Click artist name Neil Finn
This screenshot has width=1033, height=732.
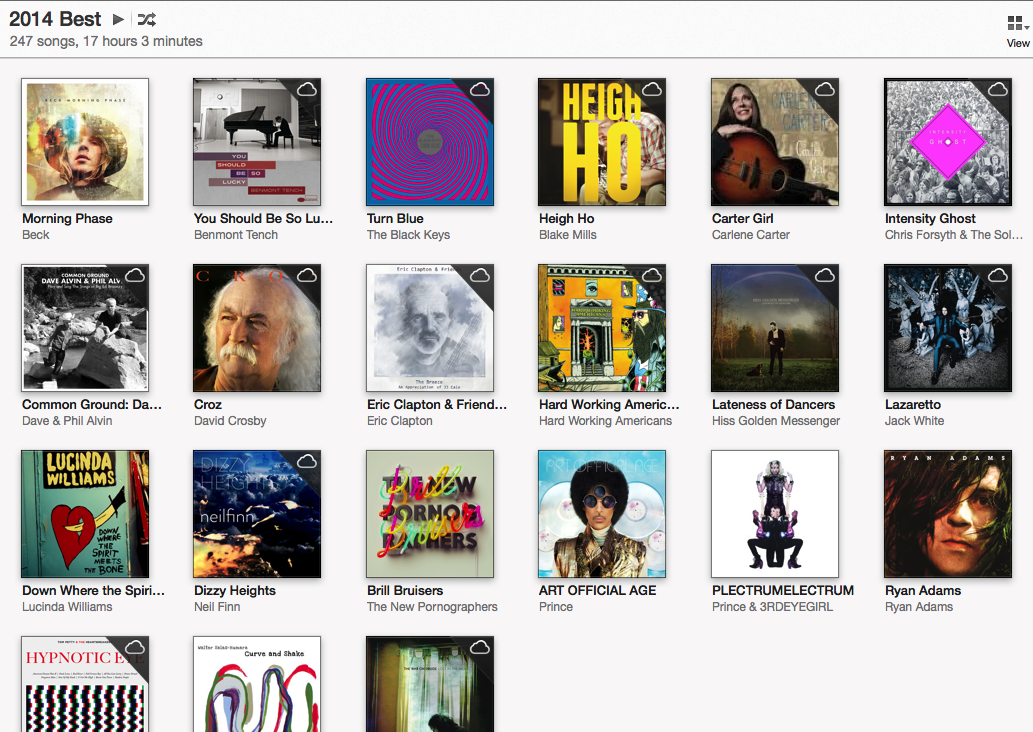(217, 607)
